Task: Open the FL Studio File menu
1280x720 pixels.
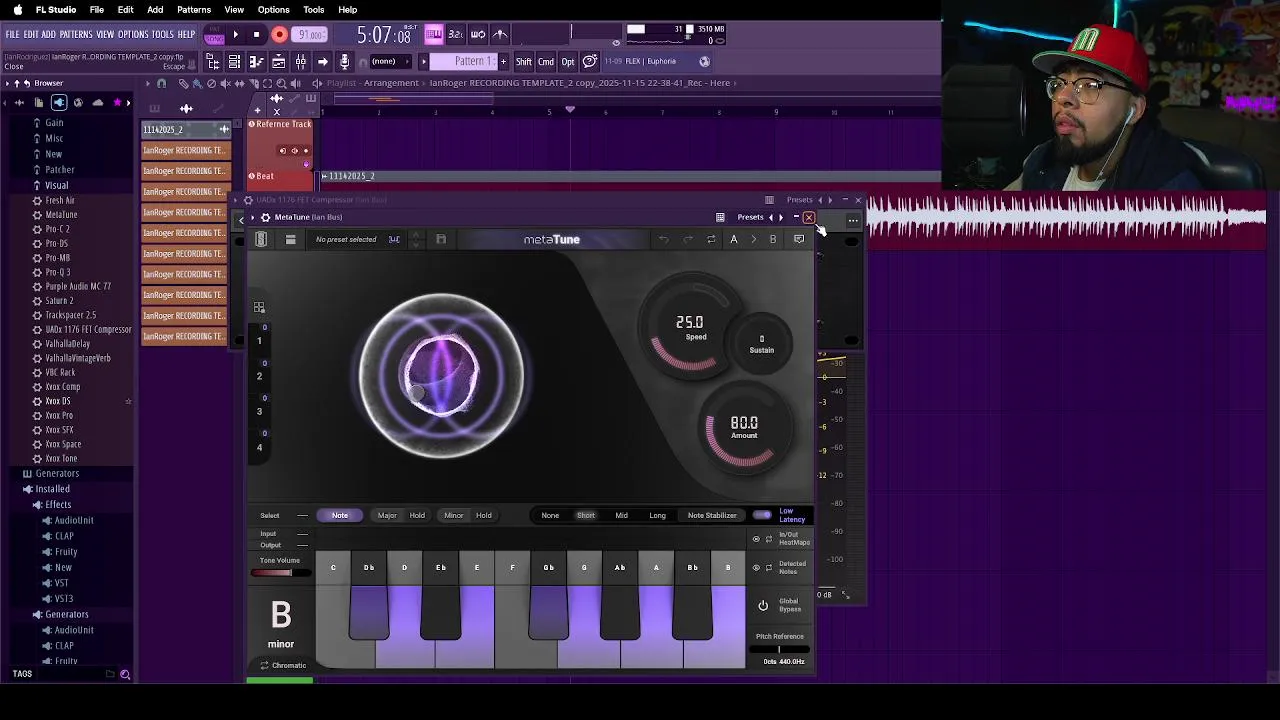Action: coord(97,10)
